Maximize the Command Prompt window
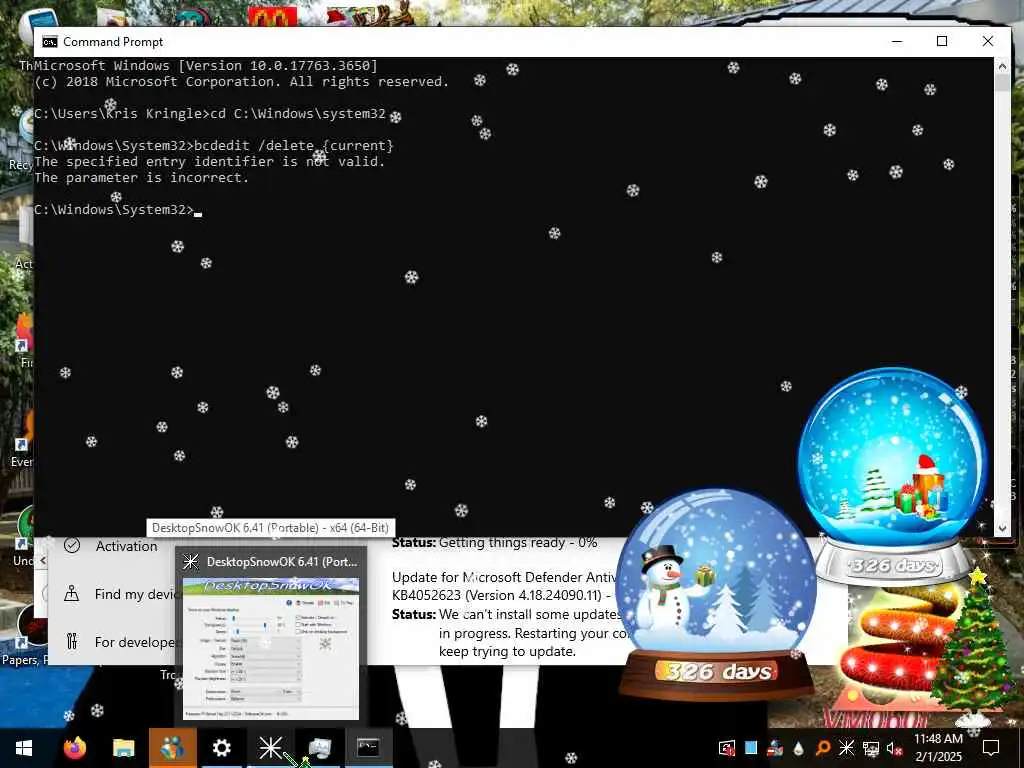 click(942, 41)
